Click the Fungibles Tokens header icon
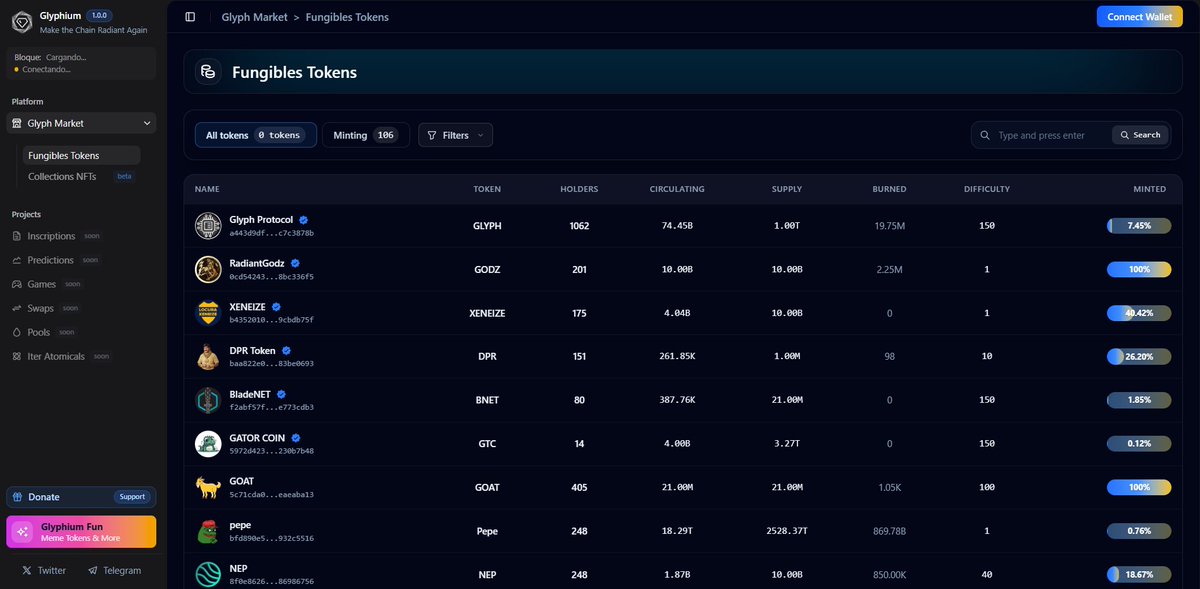This screenshot has width=1200, height=589. (x=207, y=71)
